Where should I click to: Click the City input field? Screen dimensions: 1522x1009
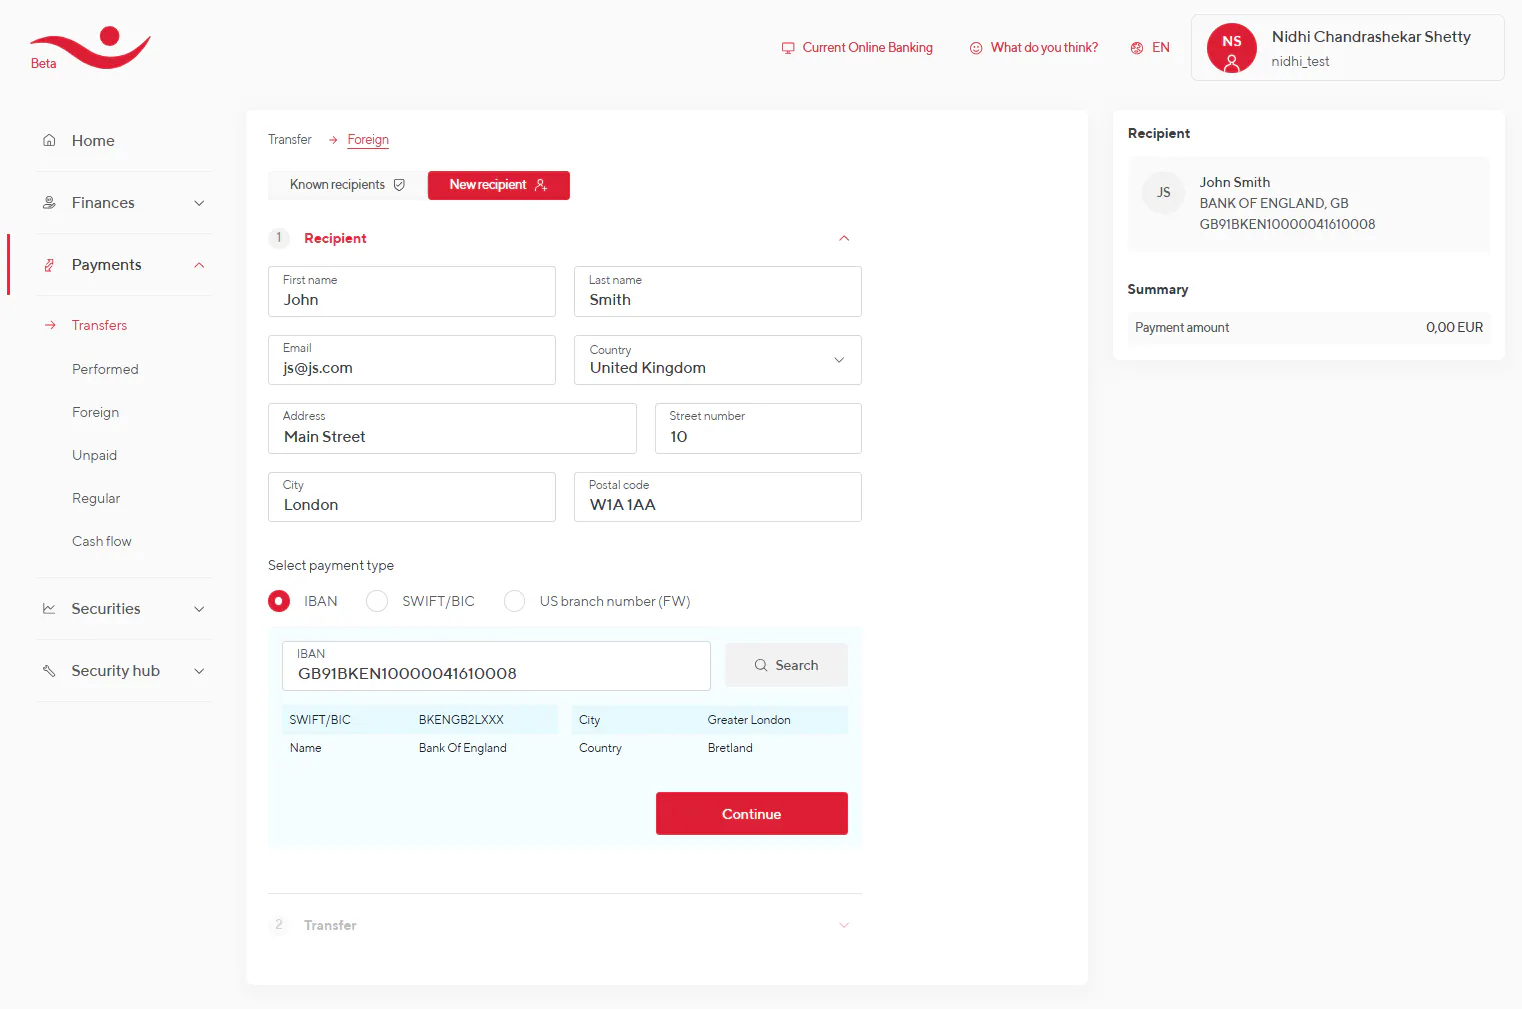pyautogui.click(x=412, y=497)
